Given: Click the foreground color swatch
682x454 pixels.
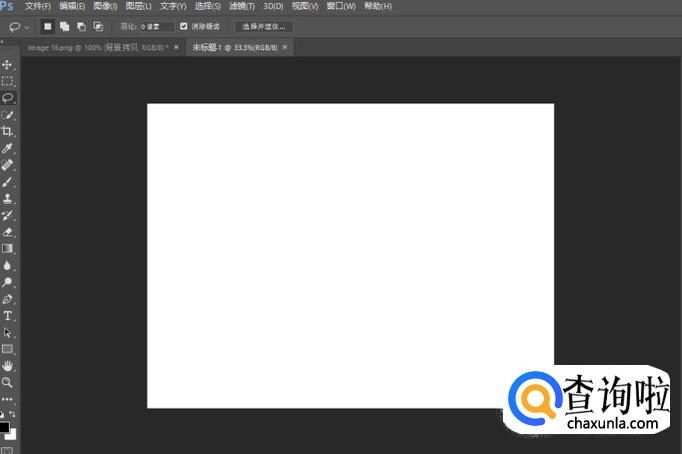Looking at the screenshot, I should (x=4, y=427).
